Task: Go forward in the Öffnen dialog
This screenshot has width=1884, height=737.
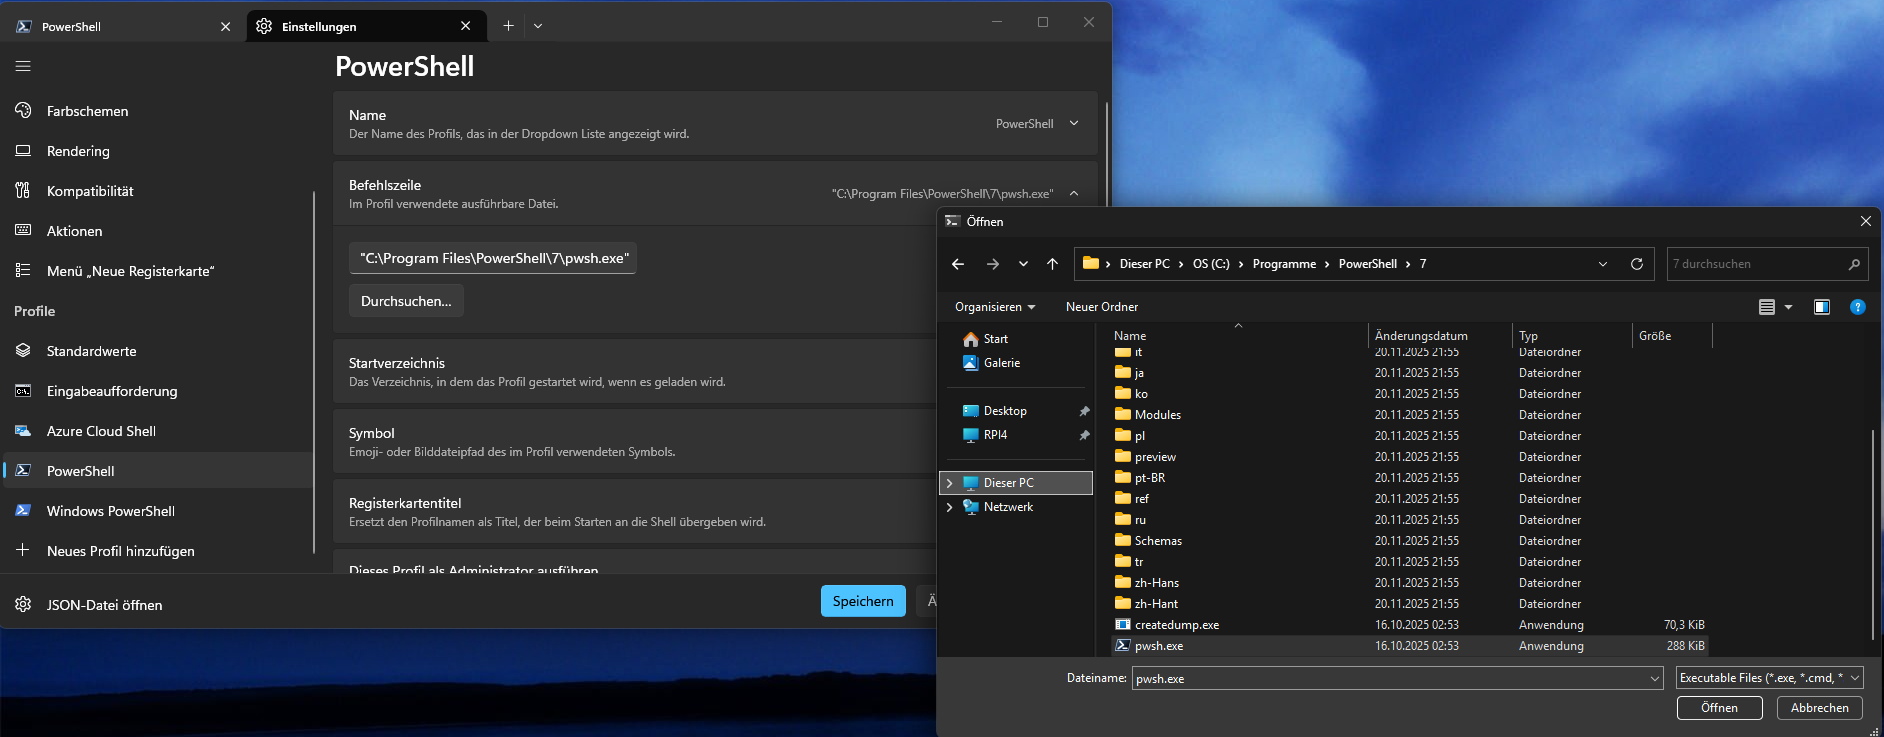Action: click(992, 264)
